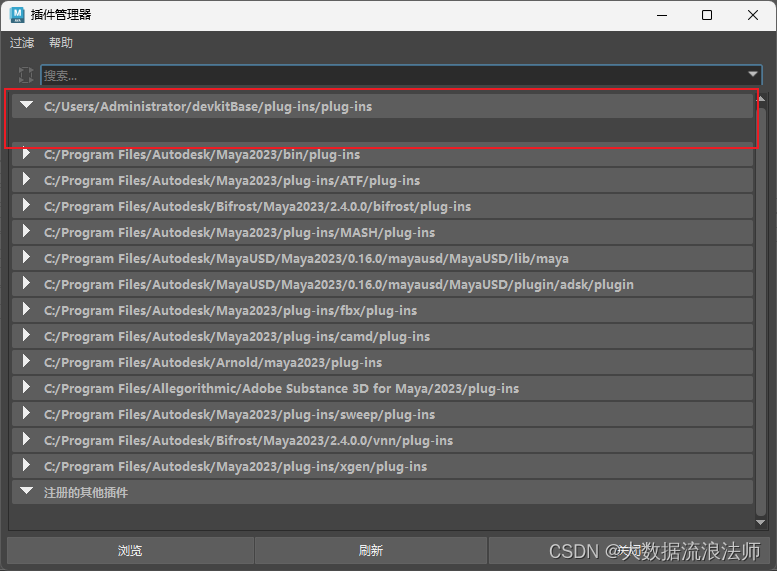Maximize the 插件管理器 window
Image resolution: width=777 pixels, height=571 pixels.
click(x=707, y=15)
